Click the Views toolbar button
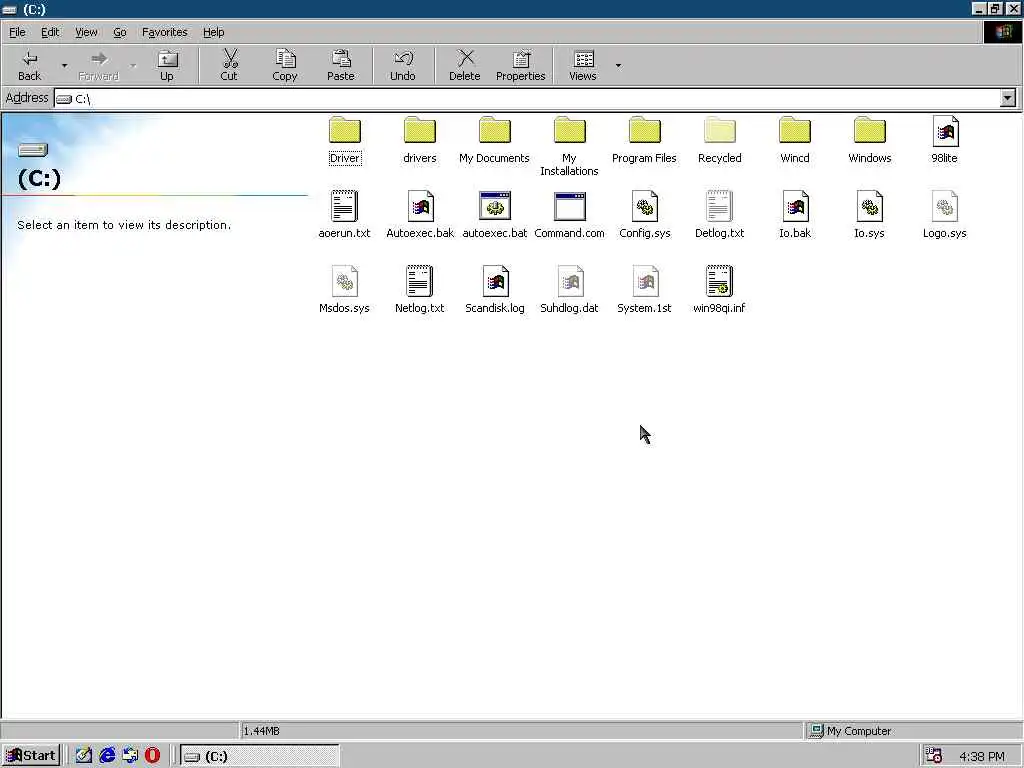The image size is (1024, 768). [583, 65]
